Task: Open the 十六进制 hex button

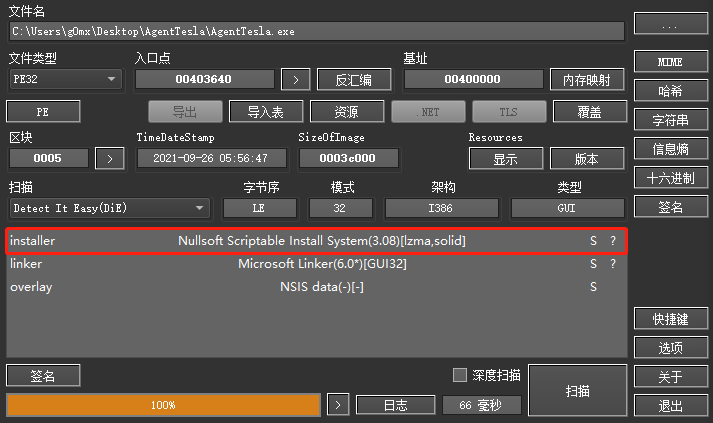Action: click(671, 178)
